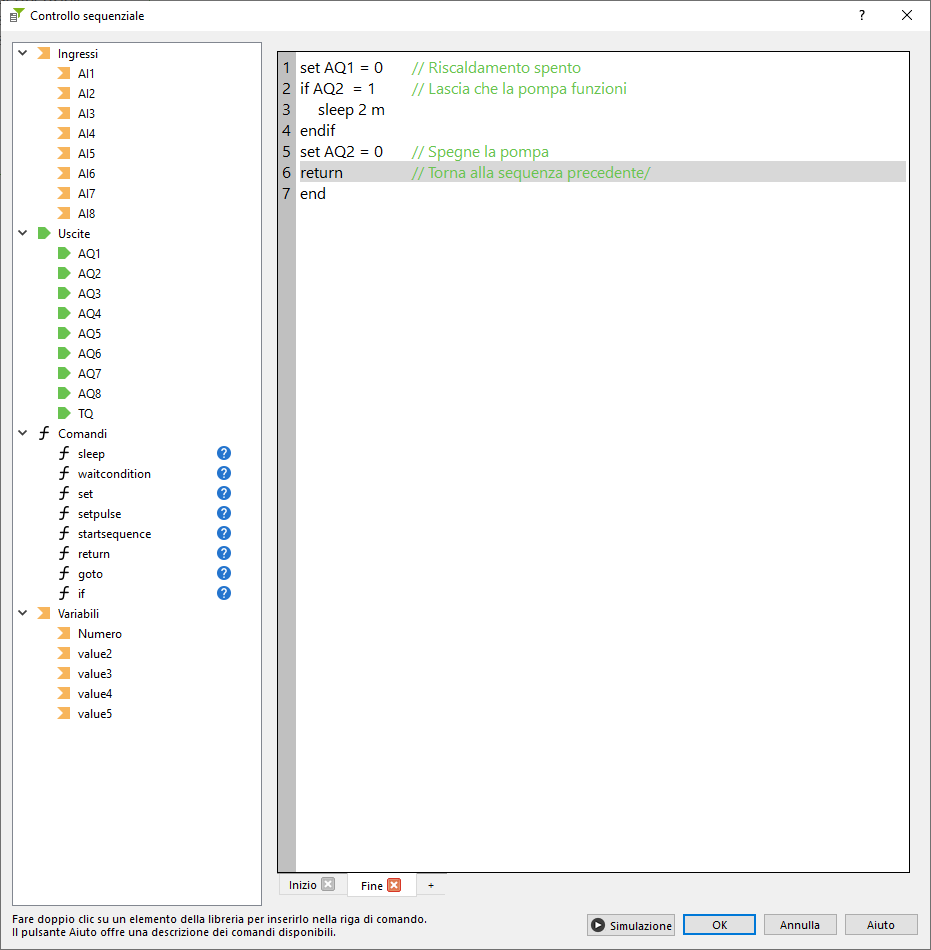
Task: Show help for the startsequence command
Action: (224, 533)
